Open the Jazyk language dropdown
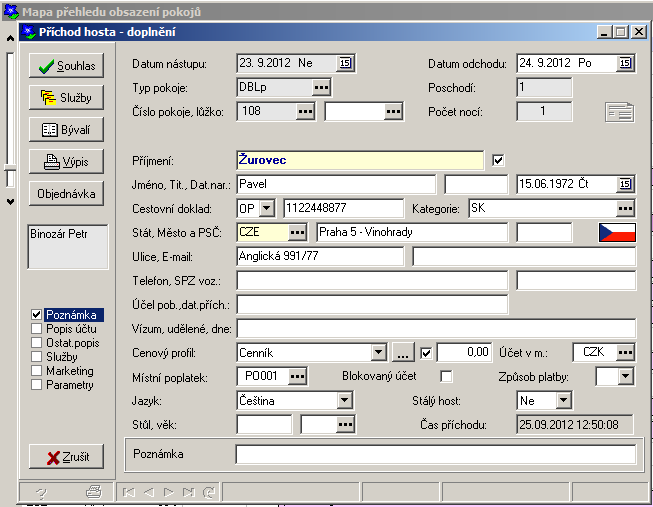 pos(344,400)
